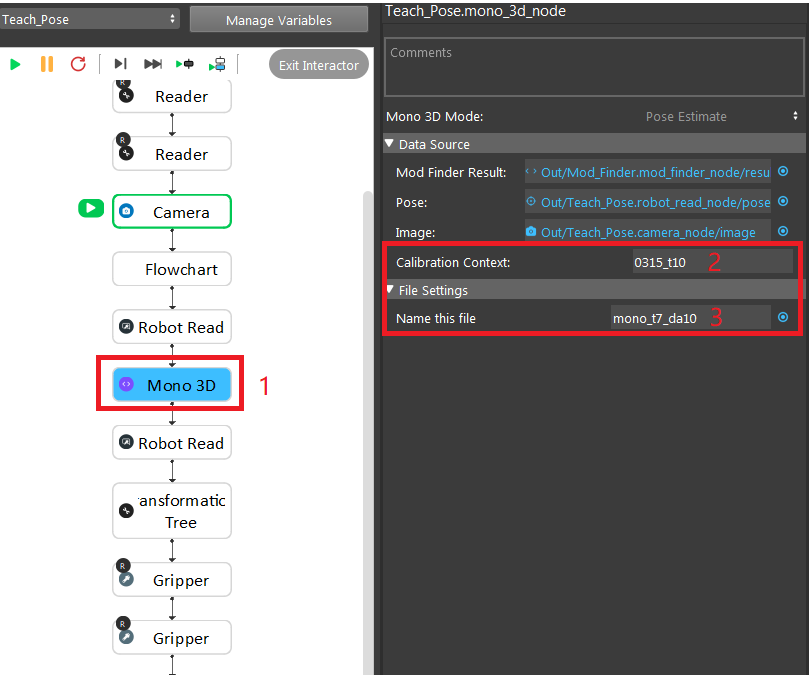This screenshot has width=811, height=675.
Task: Select the second Reader node
Action: [172, 154]
